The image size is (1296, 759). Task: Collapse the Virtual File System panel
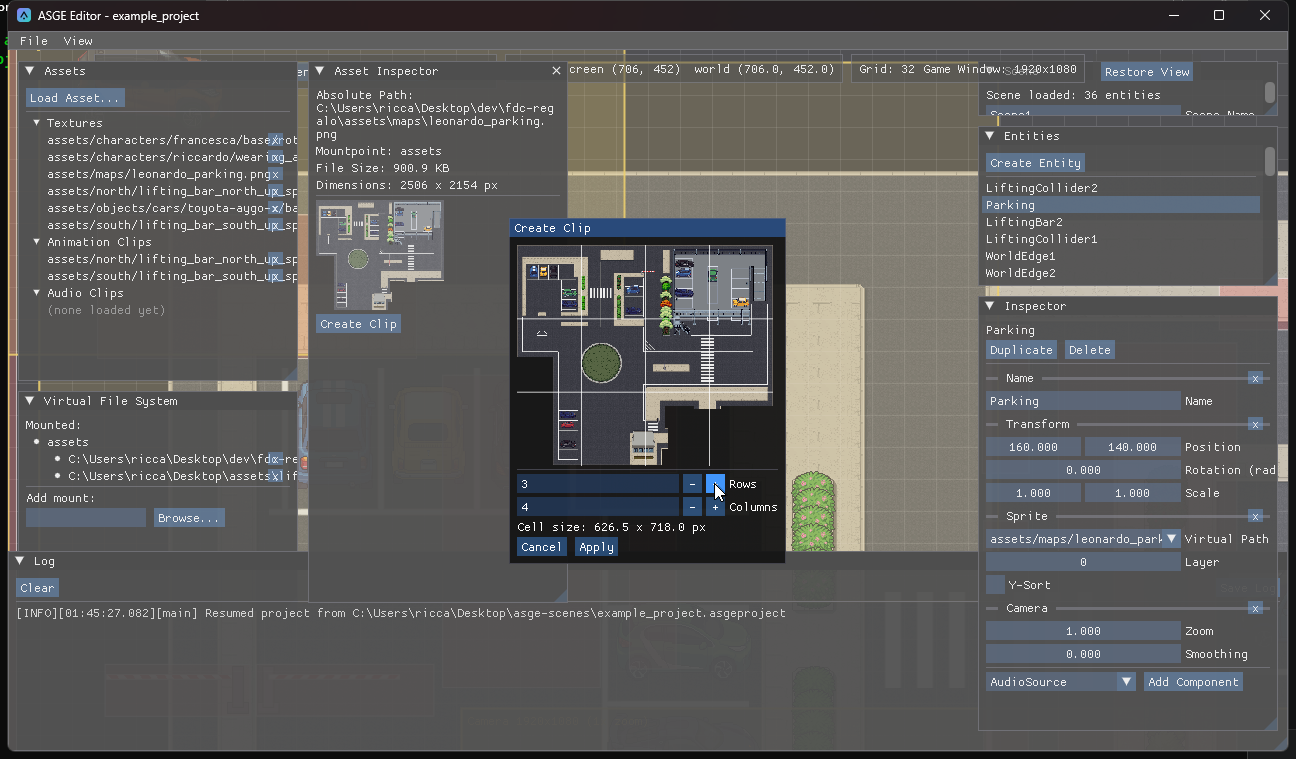pos(30,401)
